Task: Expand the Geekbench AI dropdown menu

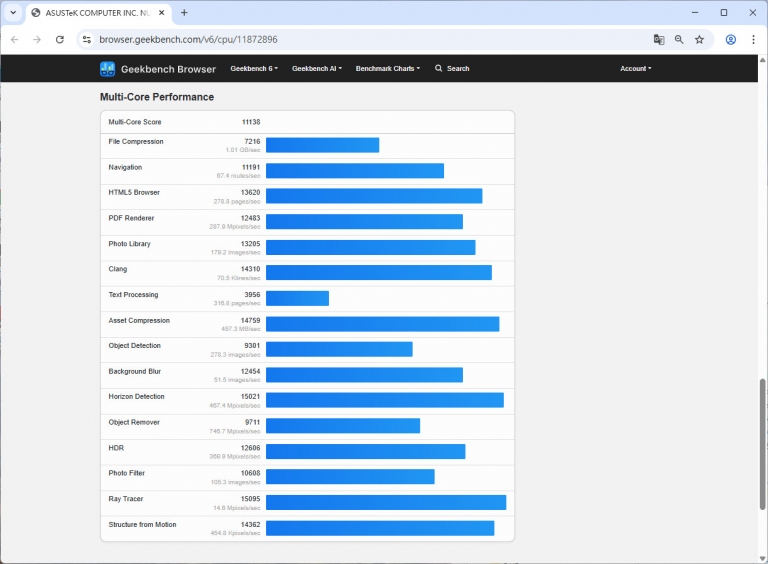Action: [317, 69]
